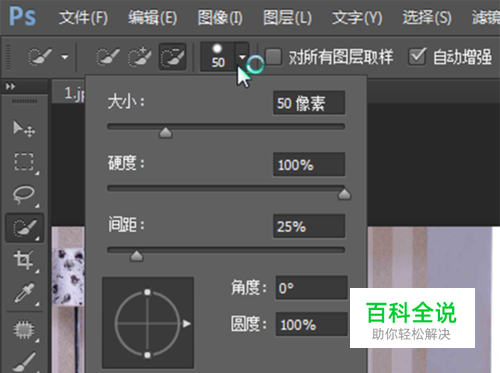Select the Quick Selection tool in toolbox

tap(24, 228)
